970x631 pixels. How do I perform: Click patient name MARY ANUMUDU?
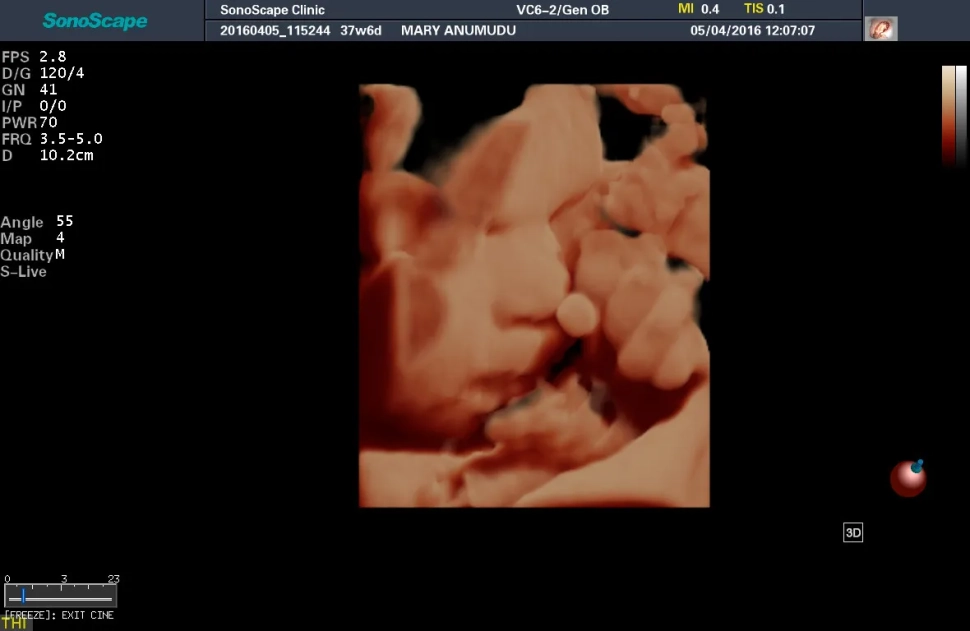pyautogui.click(x=458, y=30)
